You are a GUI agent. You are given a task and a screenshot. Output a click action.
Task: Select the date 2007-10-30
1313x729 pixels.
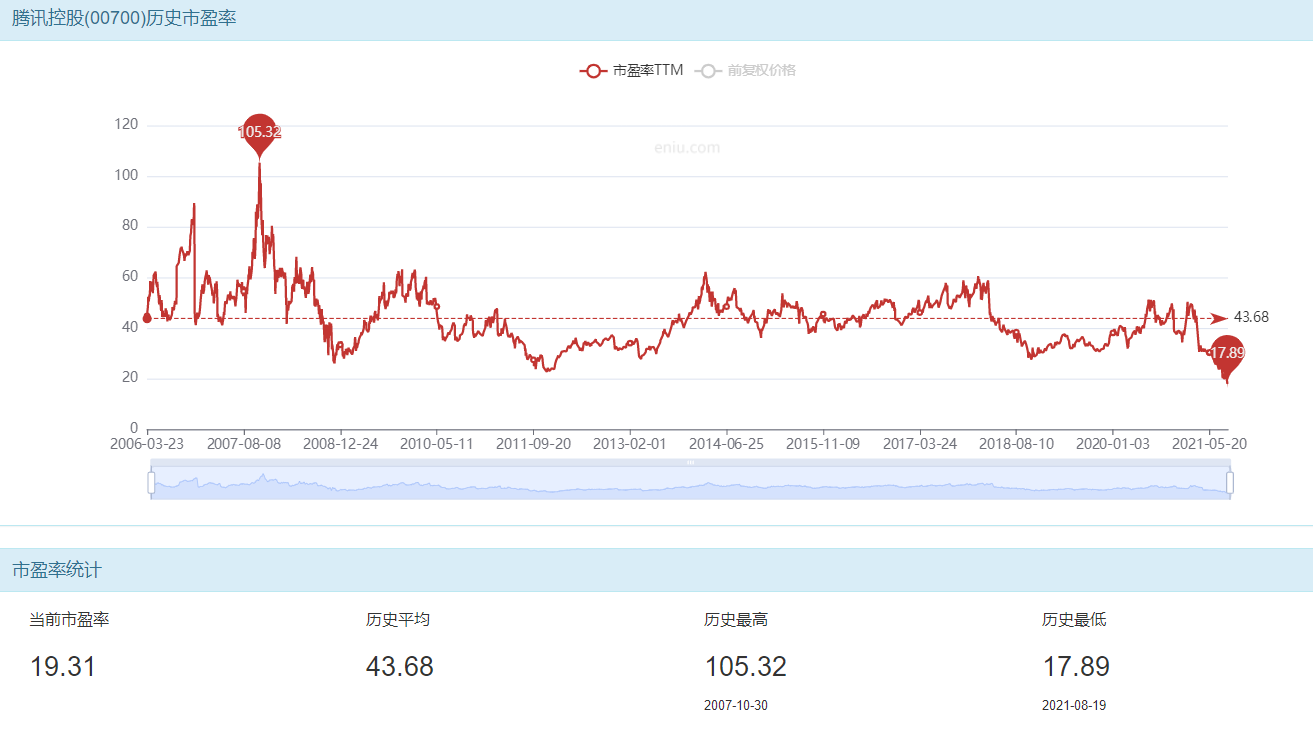736,705
